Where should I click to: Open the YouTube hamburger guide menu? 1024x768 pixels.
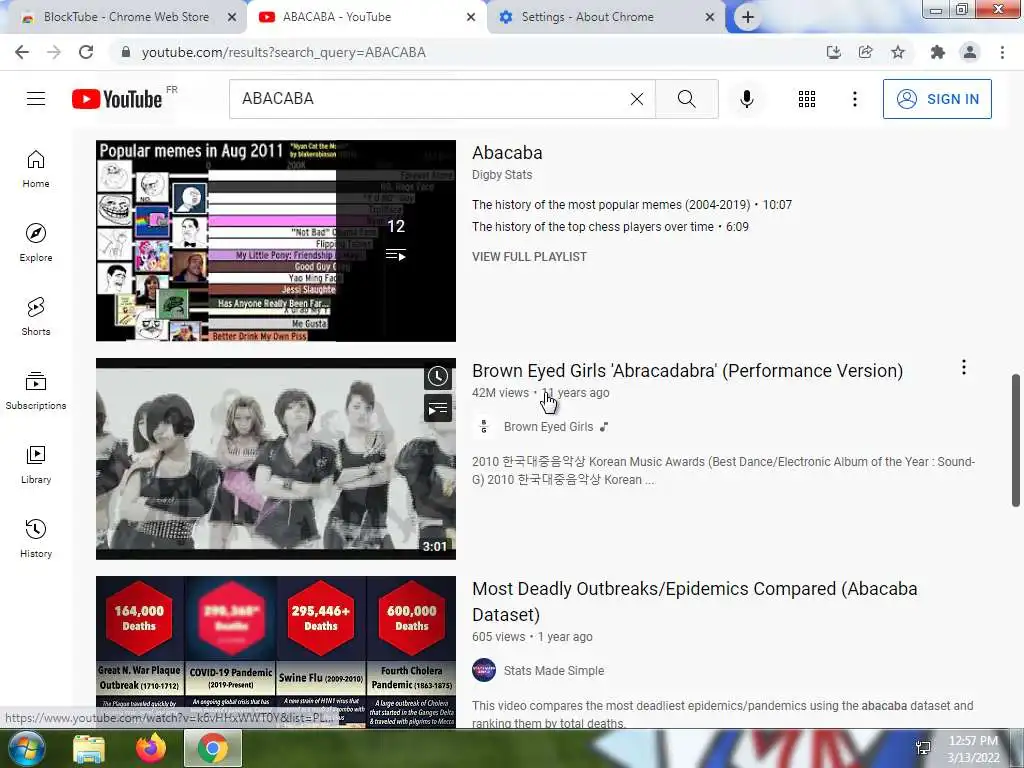(36, 99)
